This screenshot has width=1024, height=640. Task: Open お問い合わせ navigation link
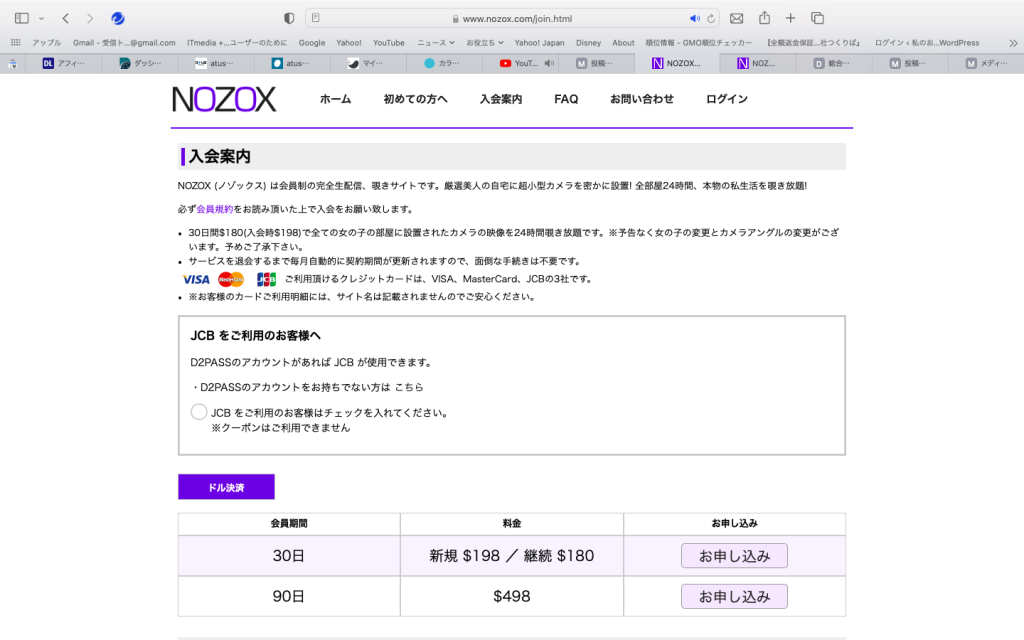tap(642, 99)
